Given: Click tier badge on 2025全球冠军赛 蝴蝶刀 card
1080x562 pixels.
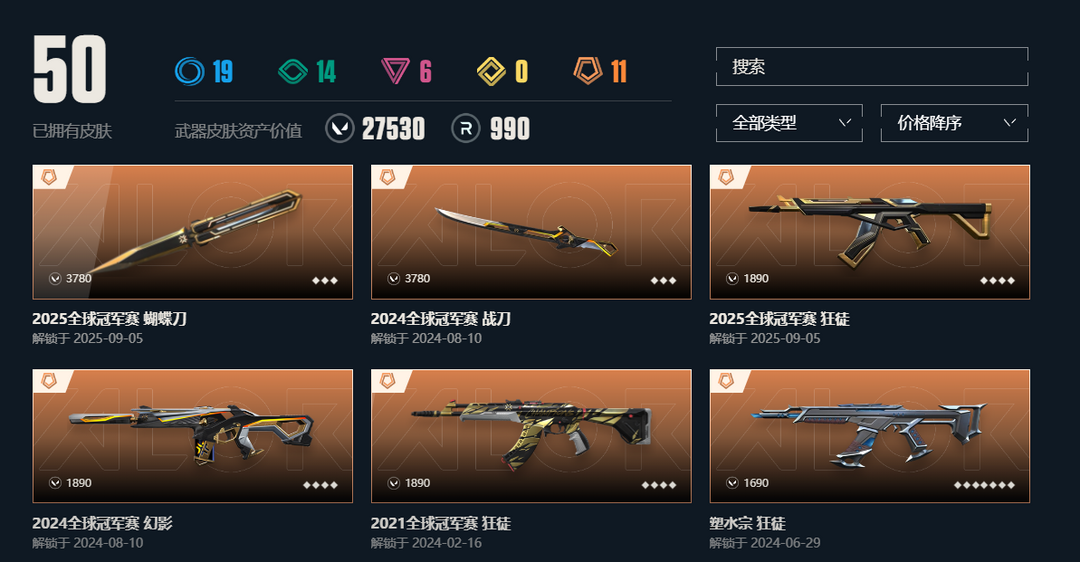Looking at the screenshot, I should pos(49,177).
